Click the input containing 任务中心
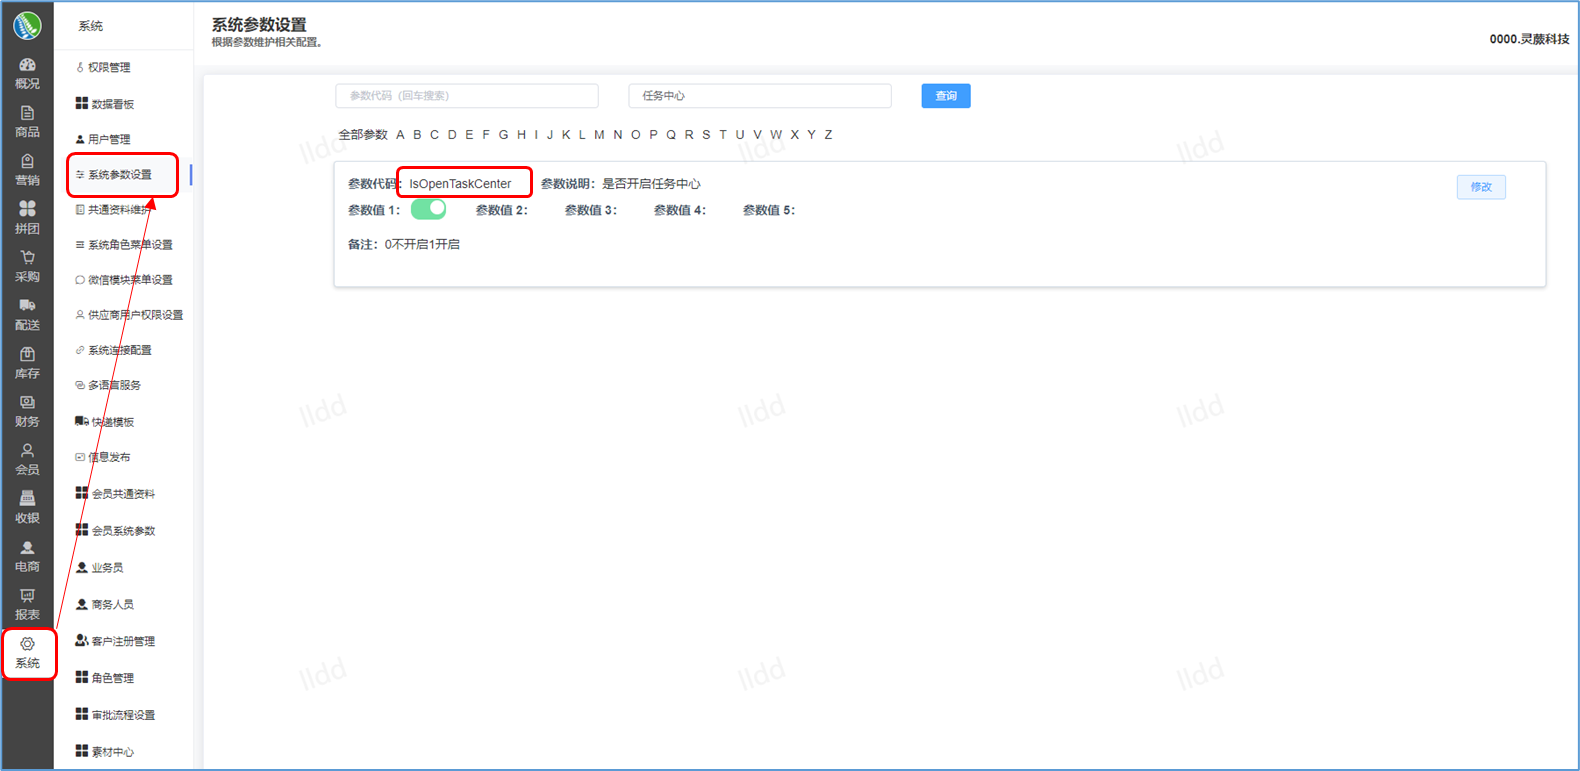This screenshot has height=771, width=1580. tap(760, 96)
